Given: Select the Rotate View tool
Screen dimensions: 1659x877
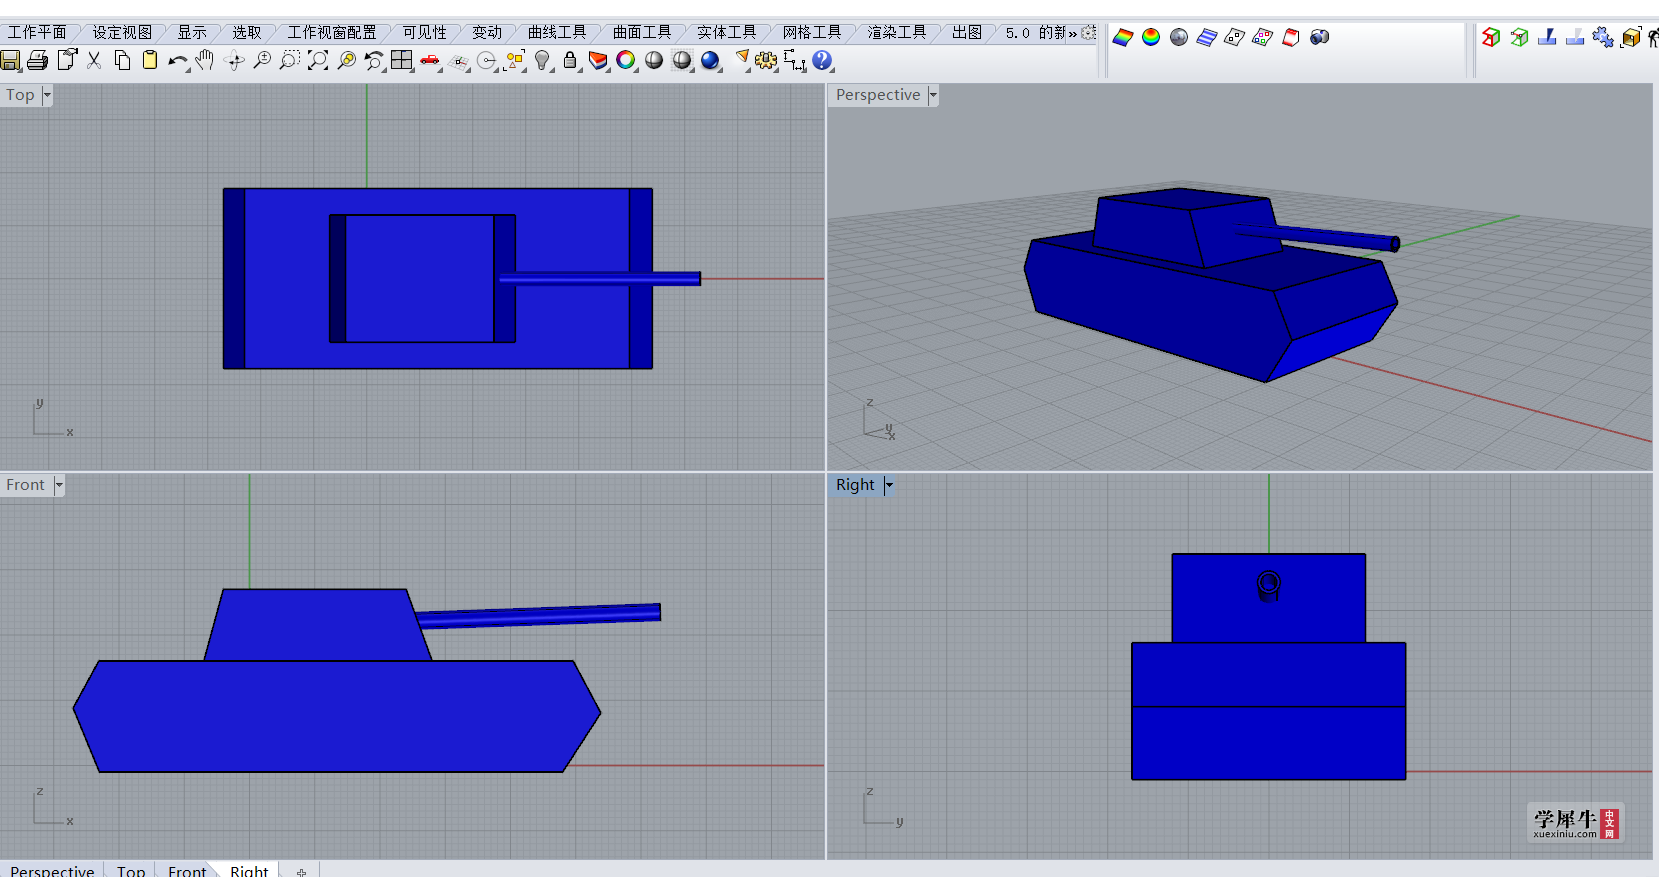Looking at the screenshot, I should (x=235, y=61).
